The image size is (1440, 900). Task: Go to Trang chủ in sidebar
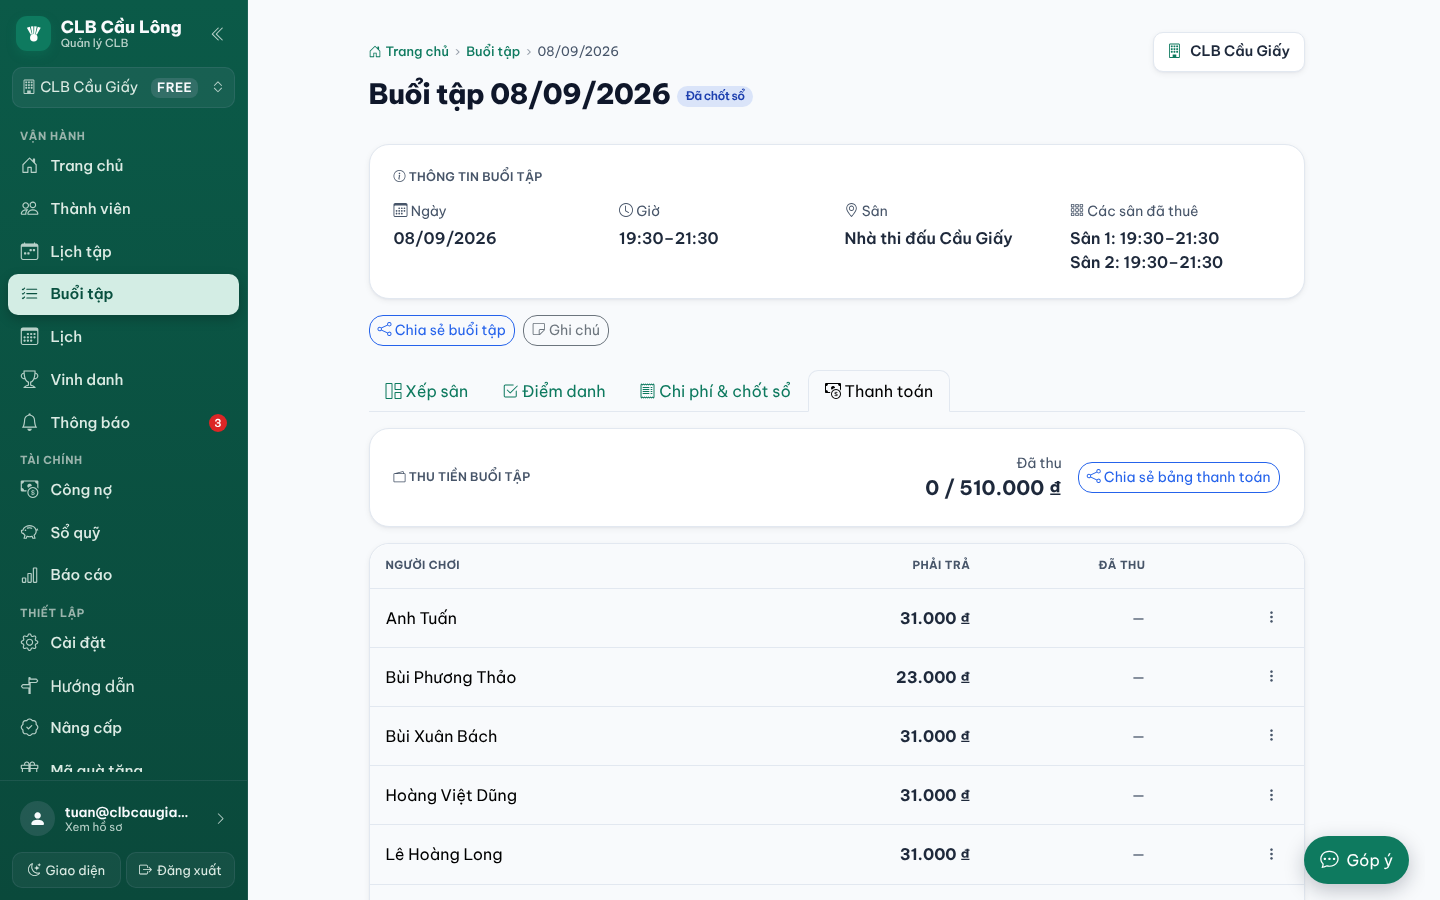click(x=123, y=166)
